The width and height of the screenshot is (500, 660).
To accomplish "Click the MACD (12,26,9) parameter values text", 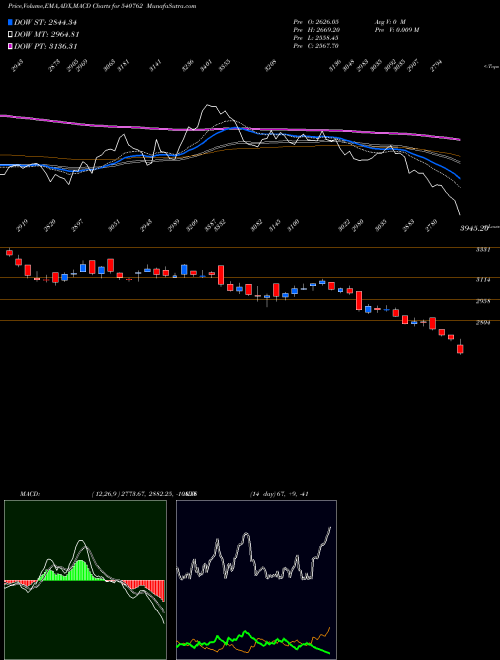I will 144,494.
